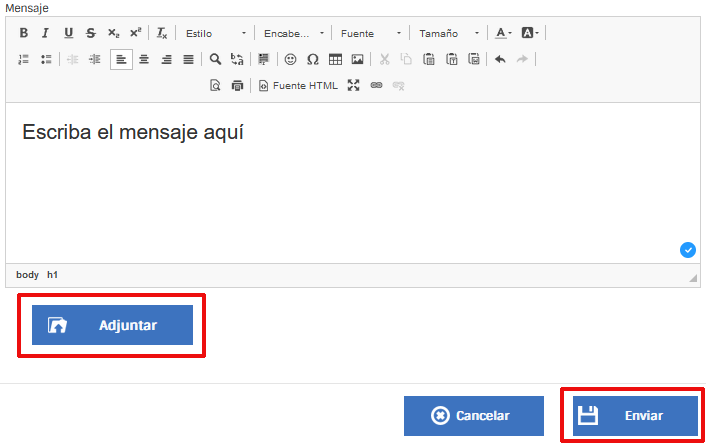Select justify alignment
The width and height of the screenshot is (706, 444).
pos(188,59)
